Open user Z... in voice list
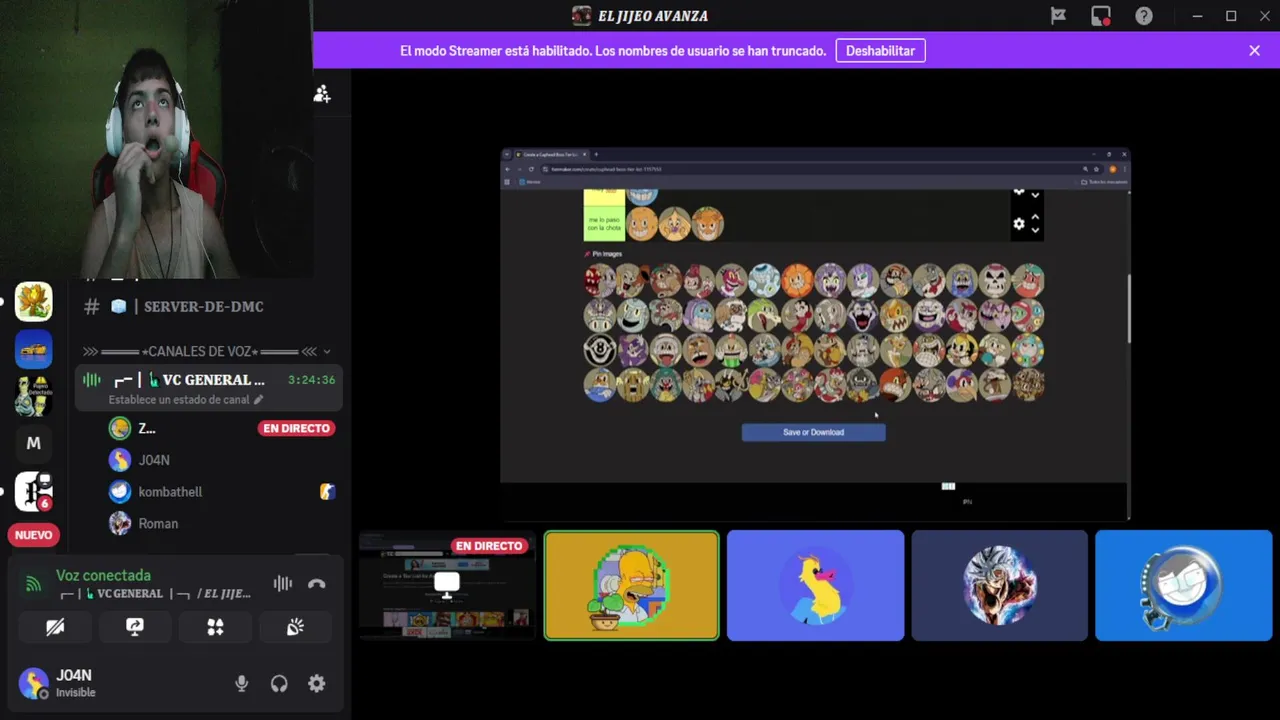The width and height of the screenshot is (1280, 720). tap(146, 428)
